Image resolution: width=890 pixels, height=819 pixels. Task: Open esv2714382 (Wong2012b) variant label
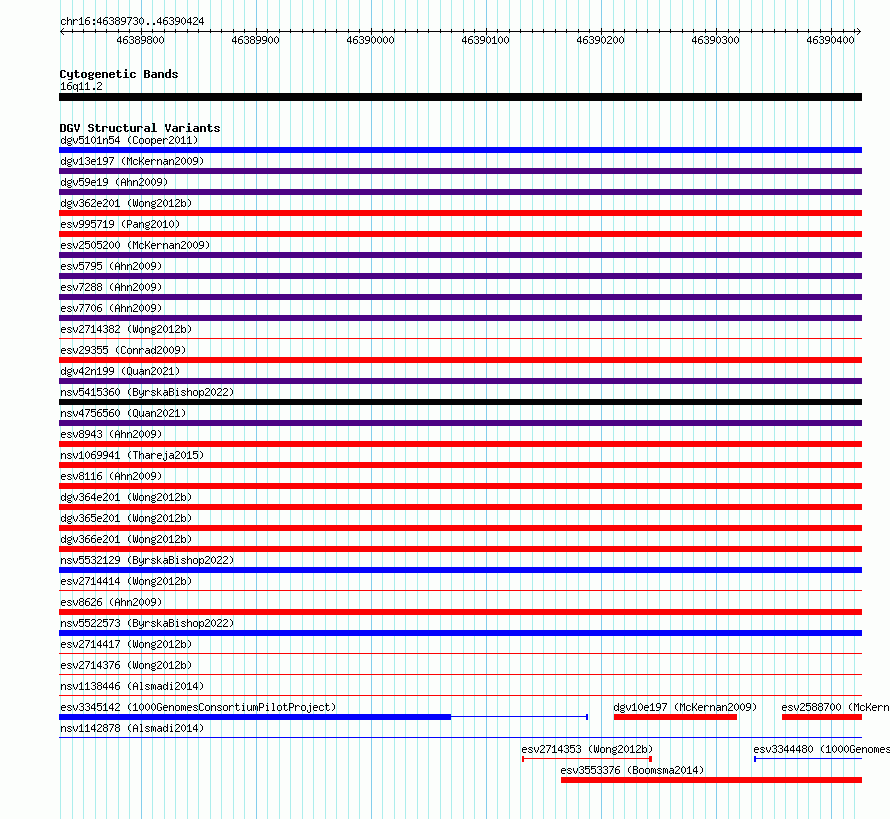[x=126, y=329]
